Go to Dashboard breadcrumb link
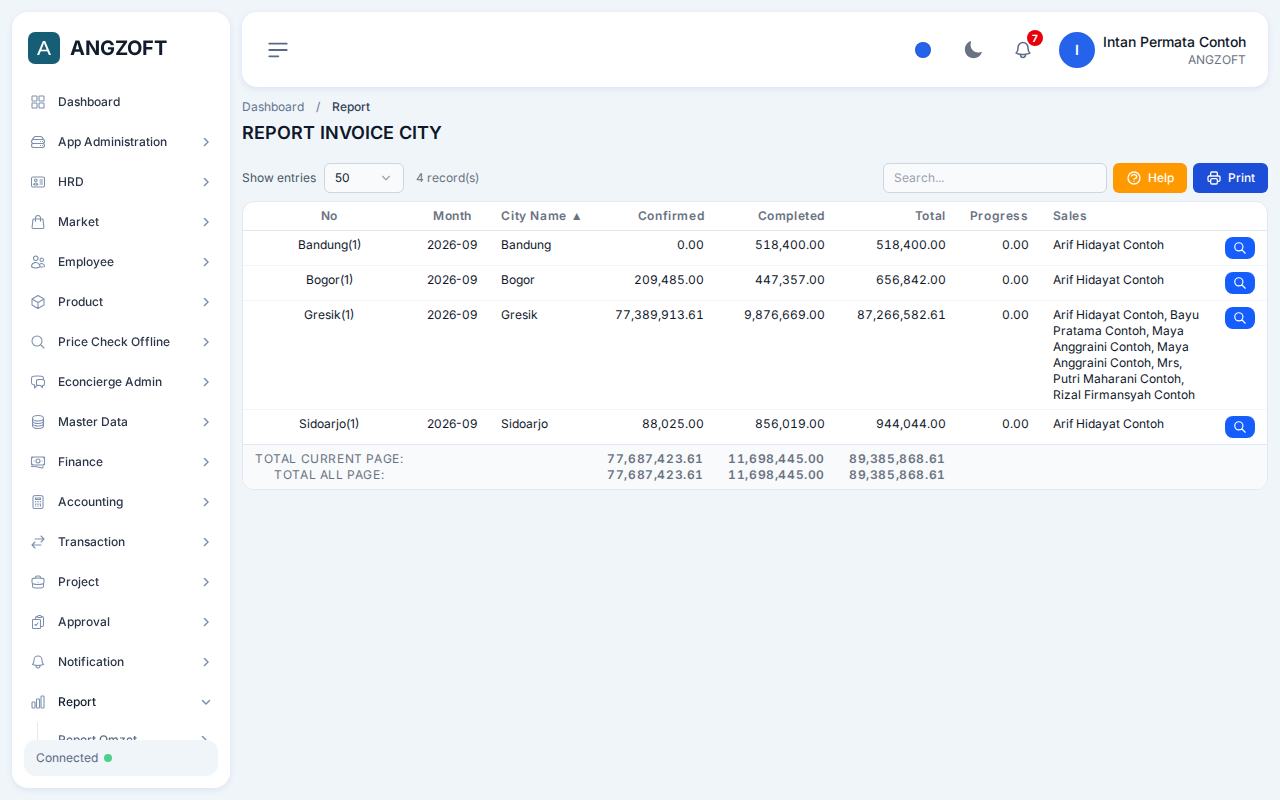The image size is (1280, 800). [x=273, y=107]
